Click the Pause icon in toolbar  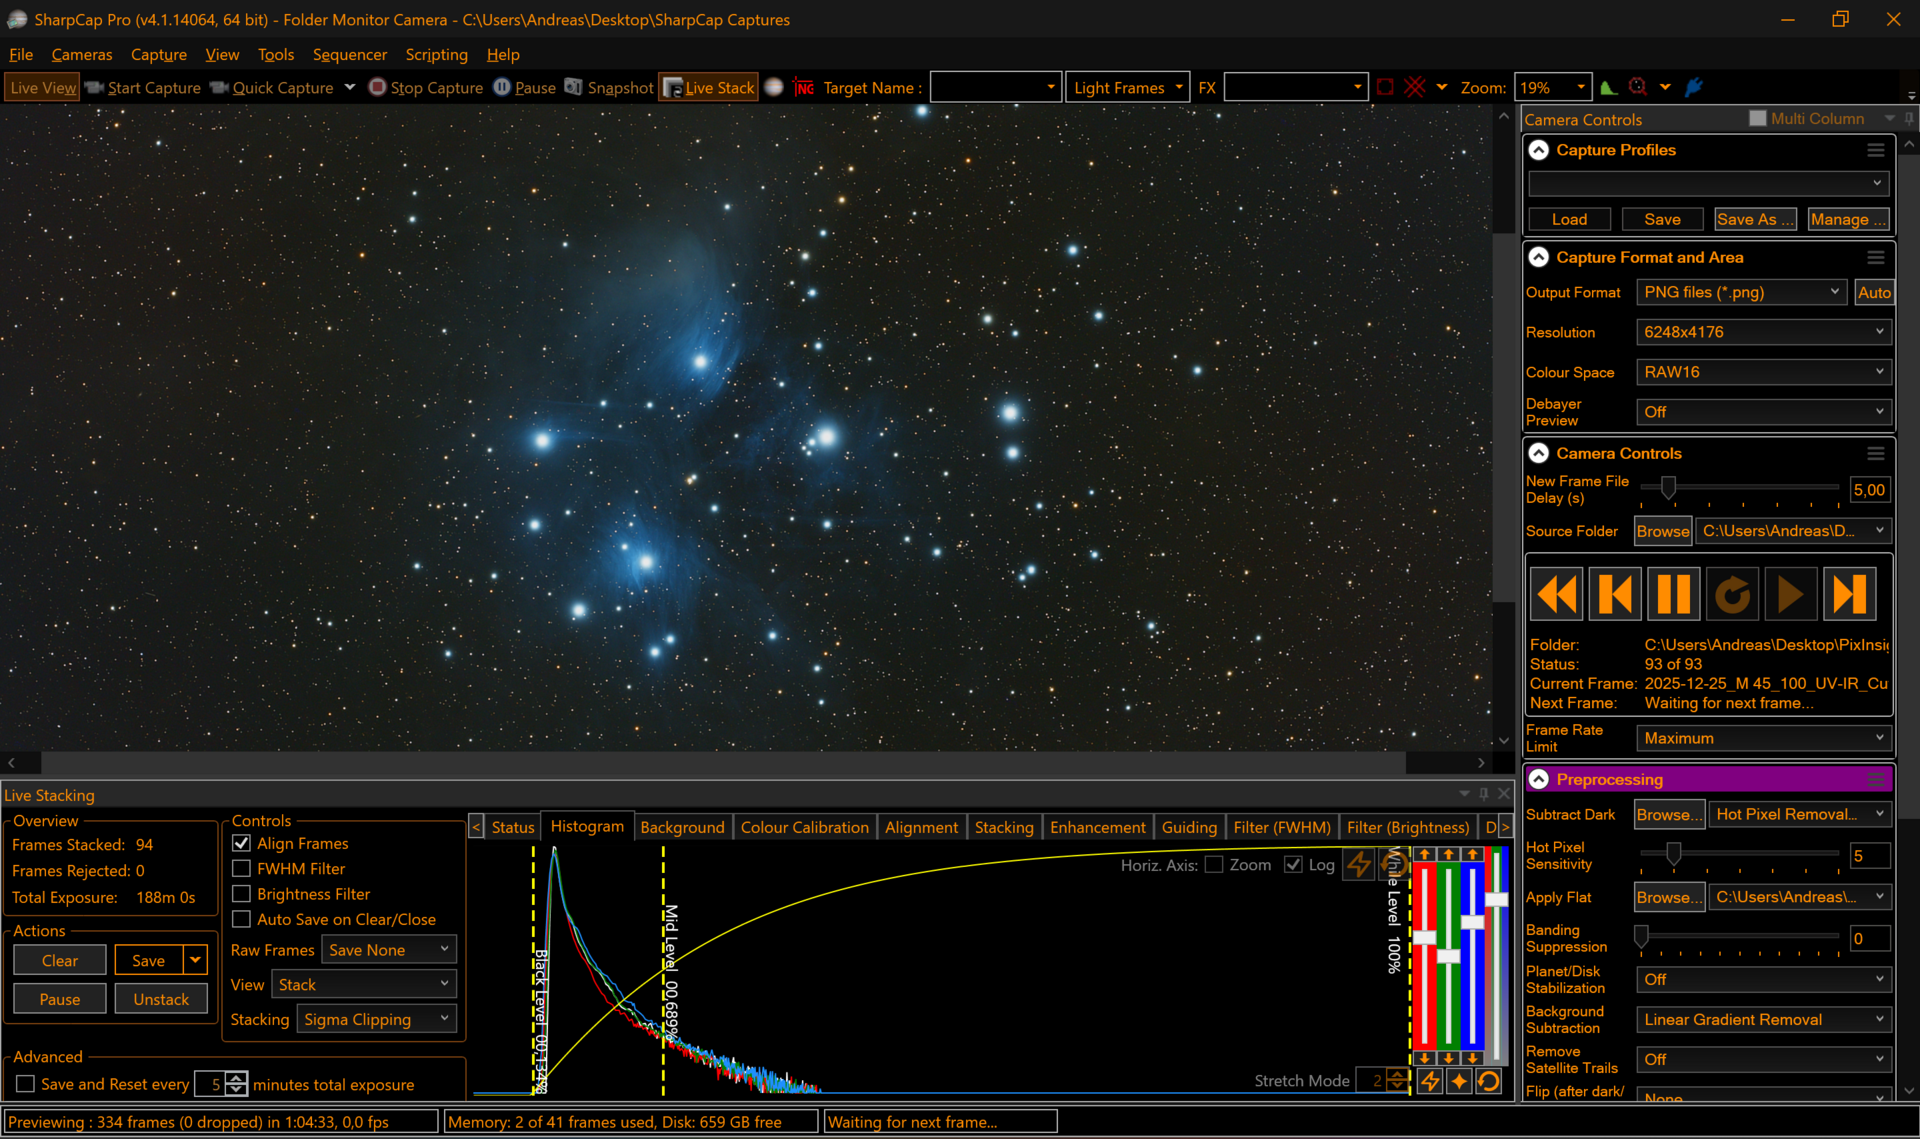point(502,87)
